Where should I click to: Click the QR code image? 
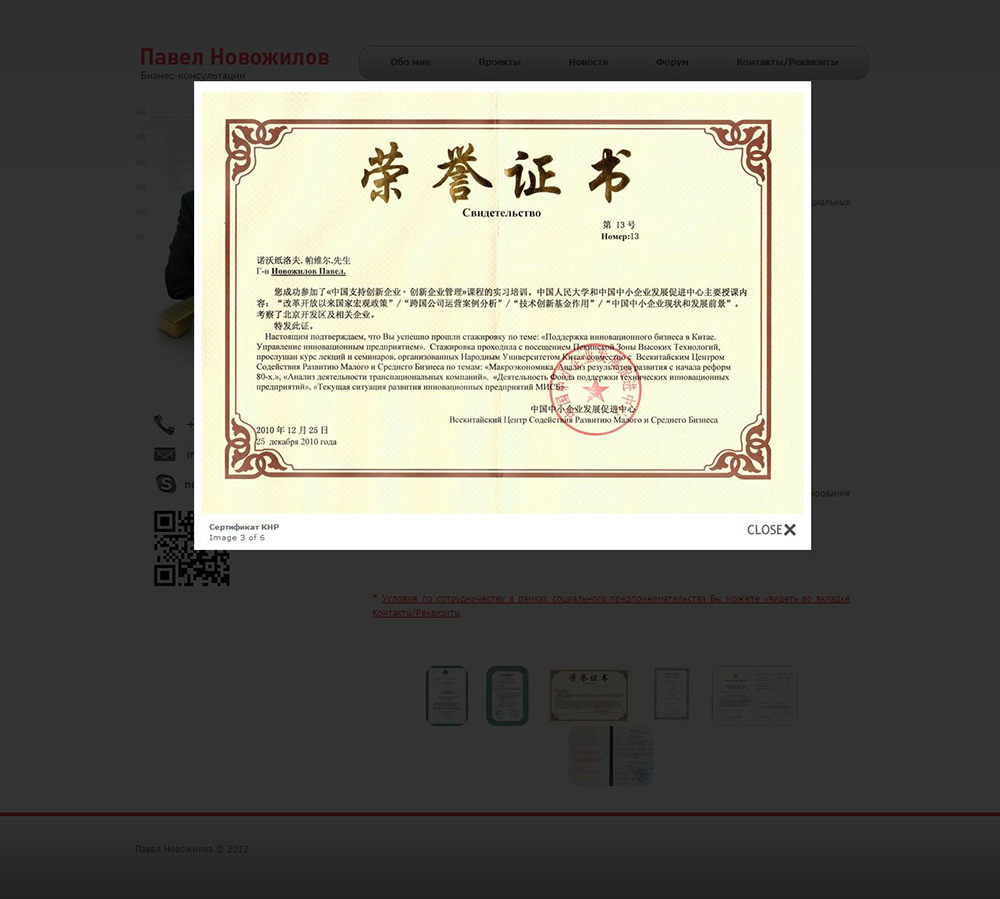[x=191, y=548]
